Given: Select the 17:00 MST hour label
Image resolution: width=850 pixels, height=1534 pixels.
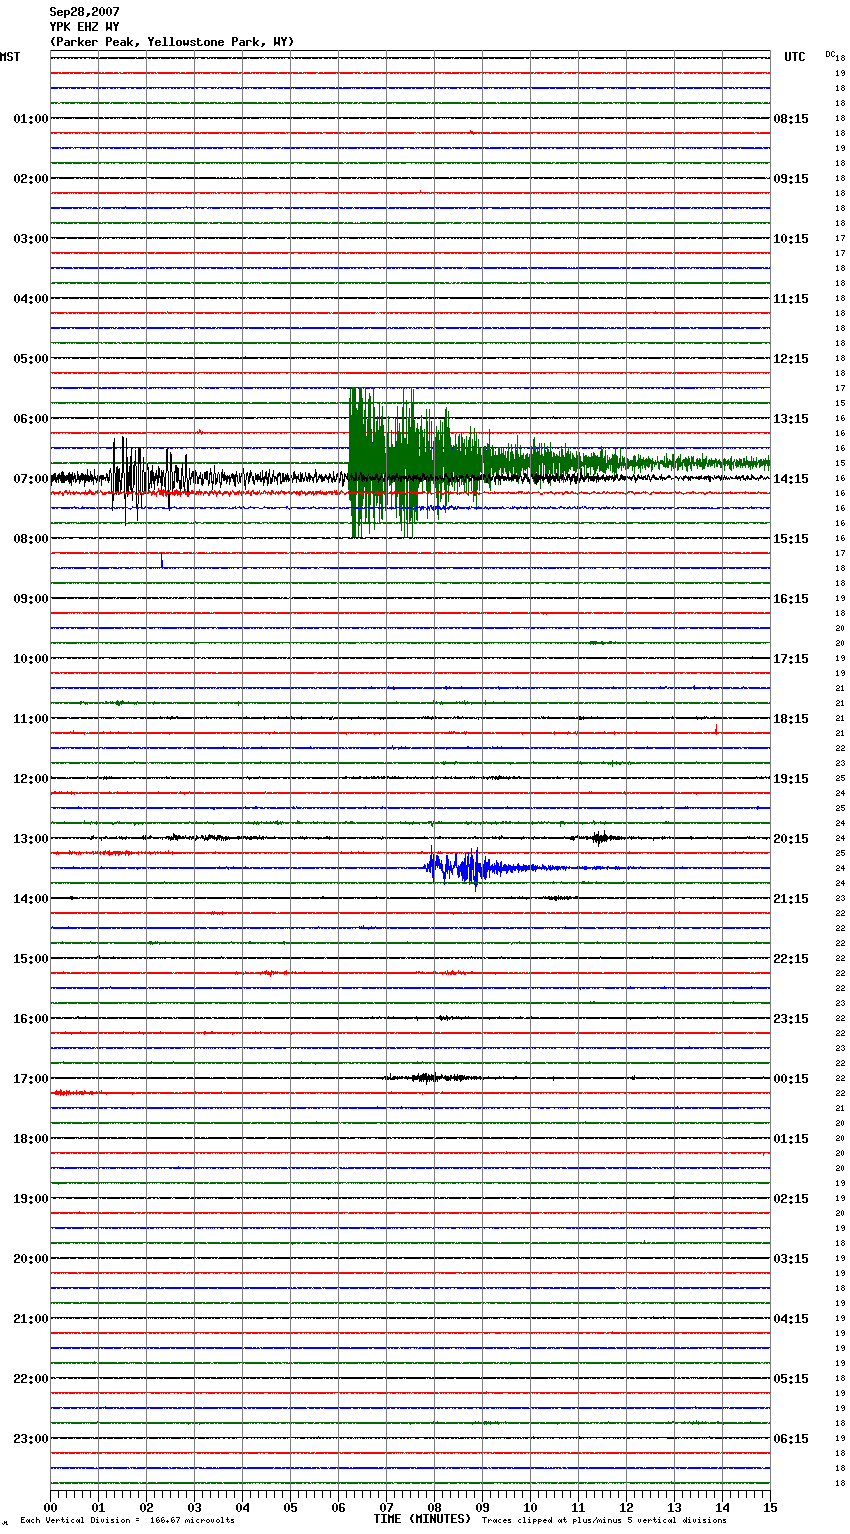Looking at the screenshot, I should click(x=31, y=1079).
